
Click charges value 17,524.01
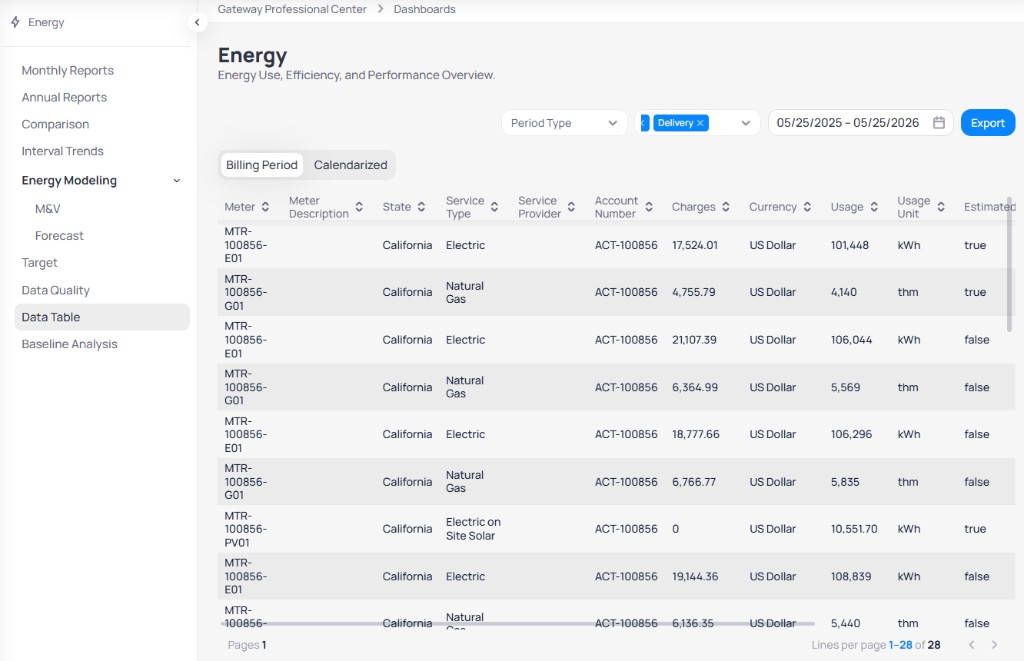click(695, 245)
